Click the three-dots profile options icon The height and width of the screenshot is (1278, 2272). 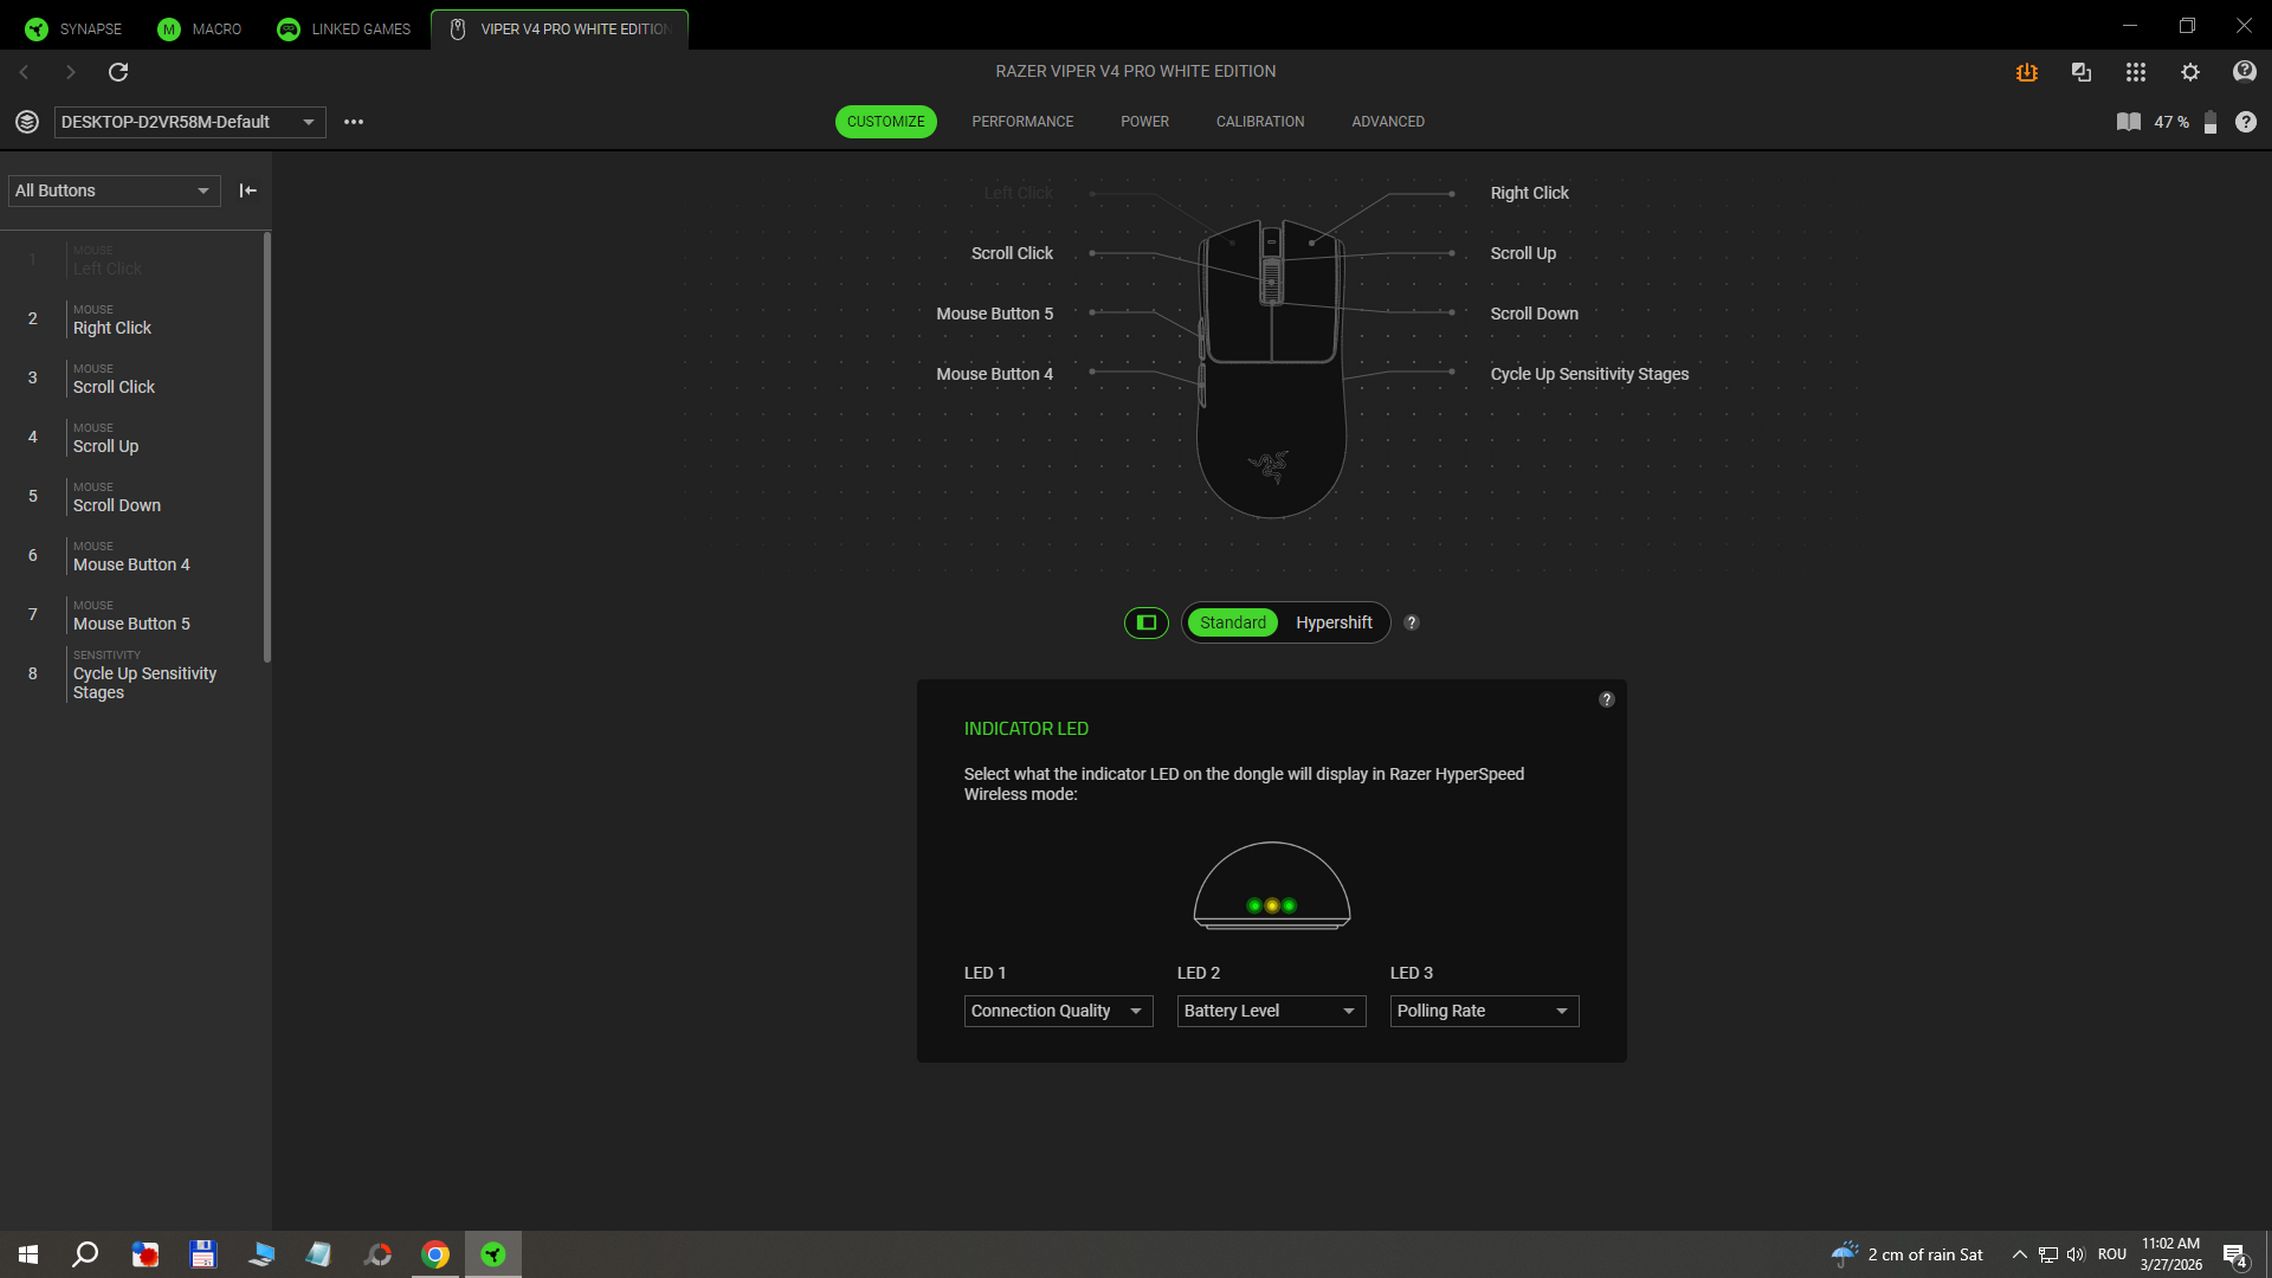tap(353, 122)
